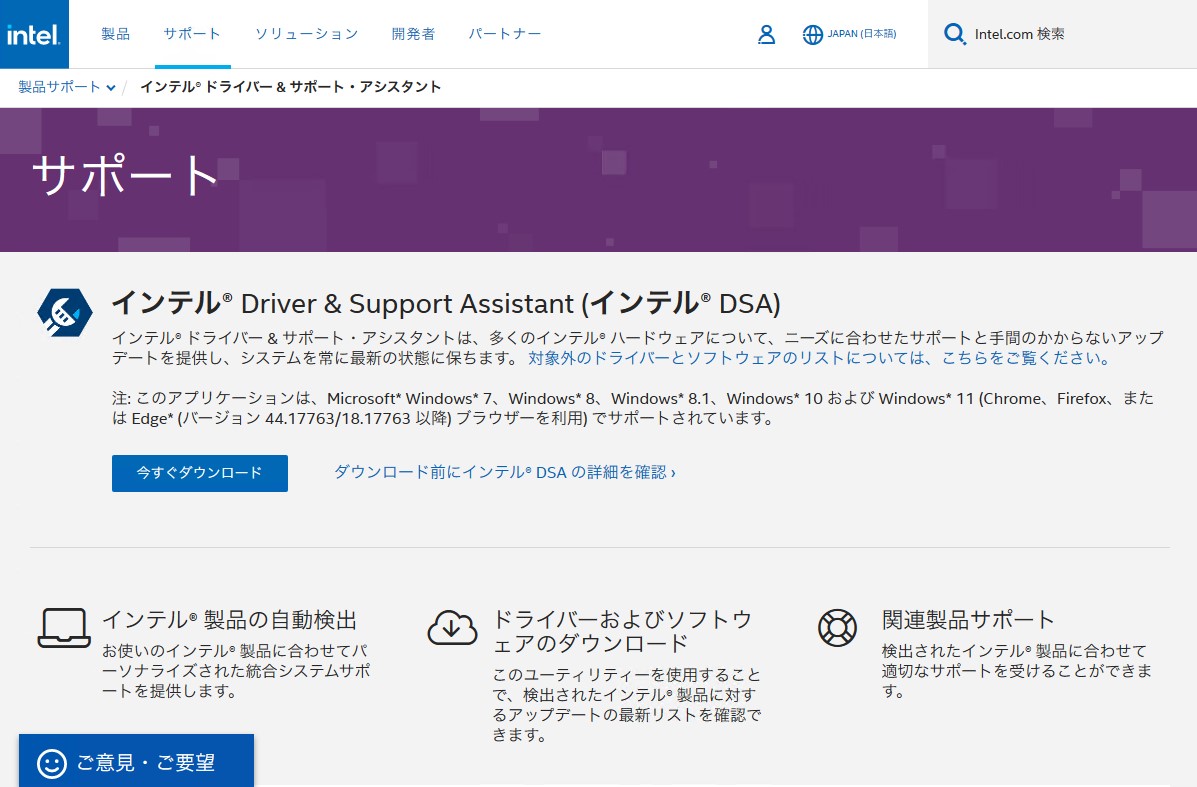Image resolution: width=1197 pixels, height=787 pixels.
Task: Open the サポート menu
Action: tap(192, 34)
